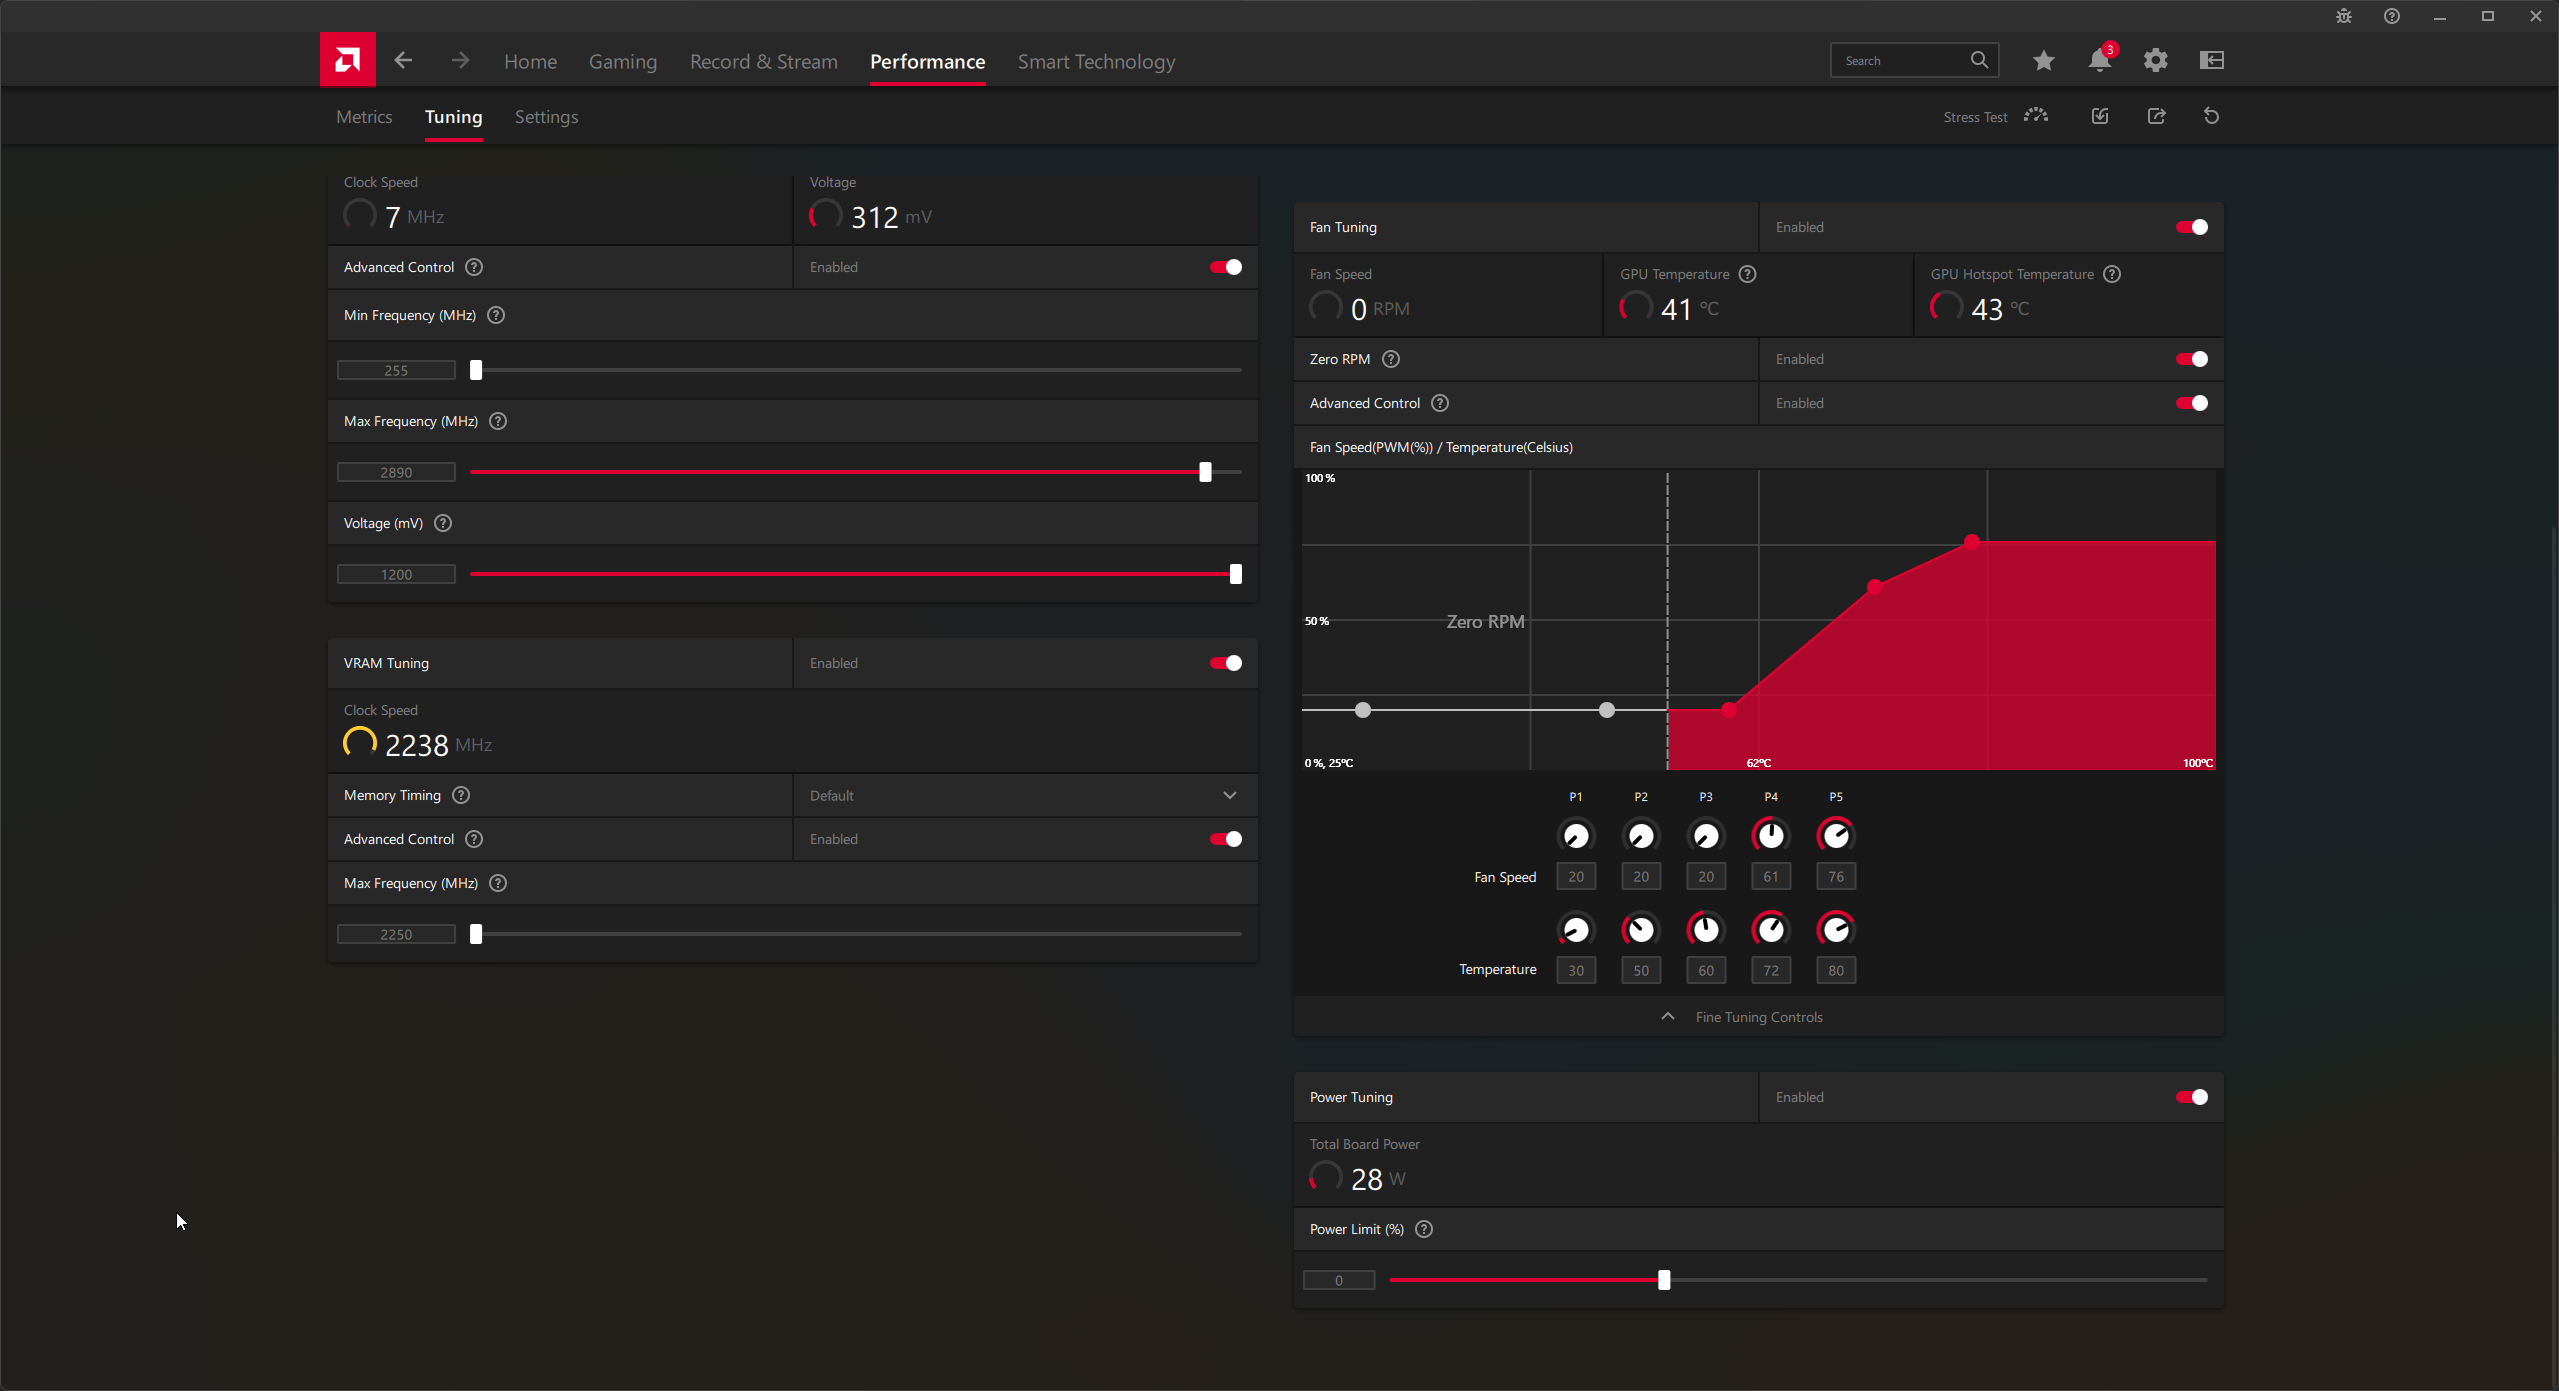Image resolution: width=2559 pixels, height=1391 pixels.
Task: Disable the Zero RPM toggle
Action: pyautogui.click(x=2191, y=359)
